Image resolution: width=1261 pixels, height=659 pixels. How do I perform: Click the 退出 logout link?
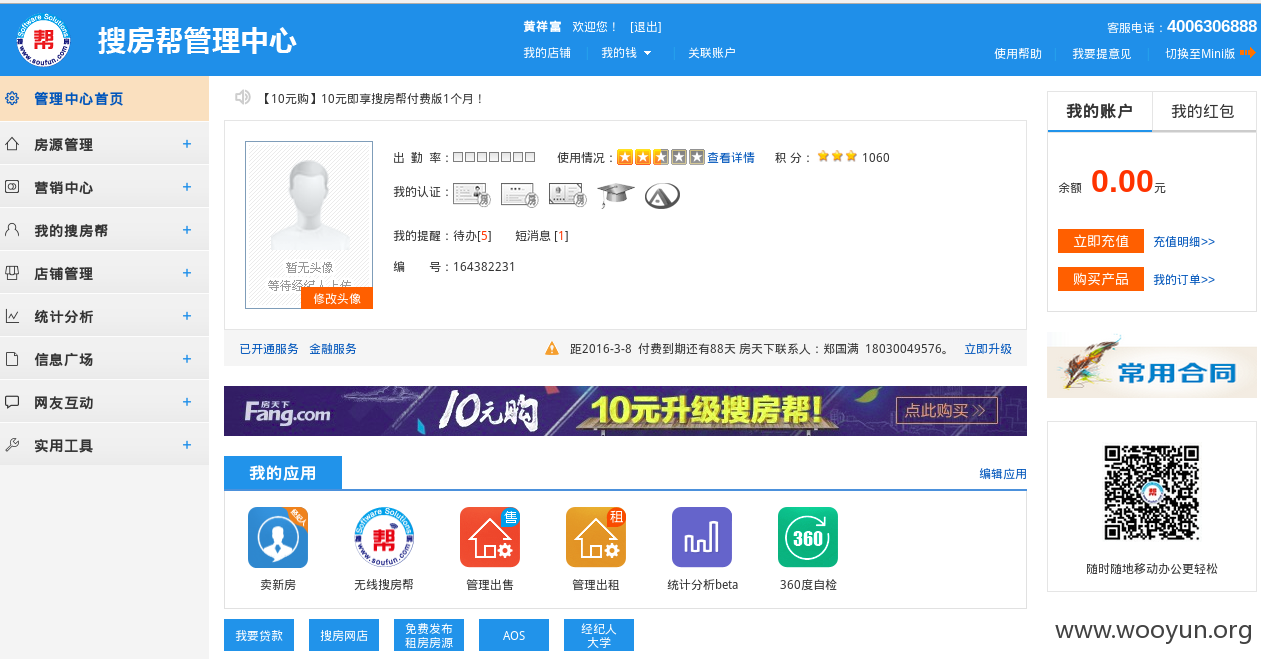[646, 27]
